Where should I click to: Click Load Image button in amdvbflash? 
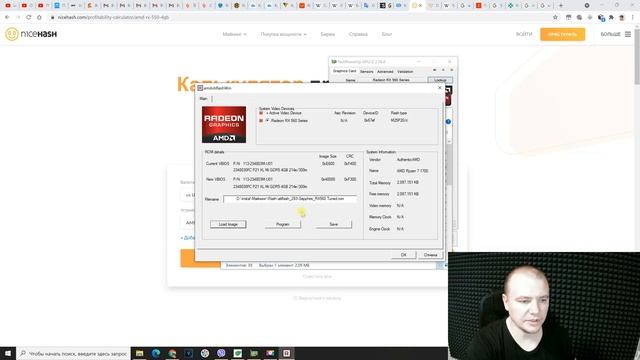pyautogui.click(x=228, y=224)
